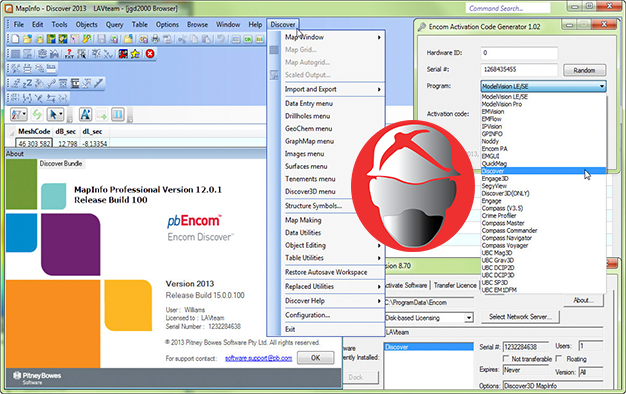Click the yellow star toolbar icon
Screen dimensions: 626x394
pos(136,53)
